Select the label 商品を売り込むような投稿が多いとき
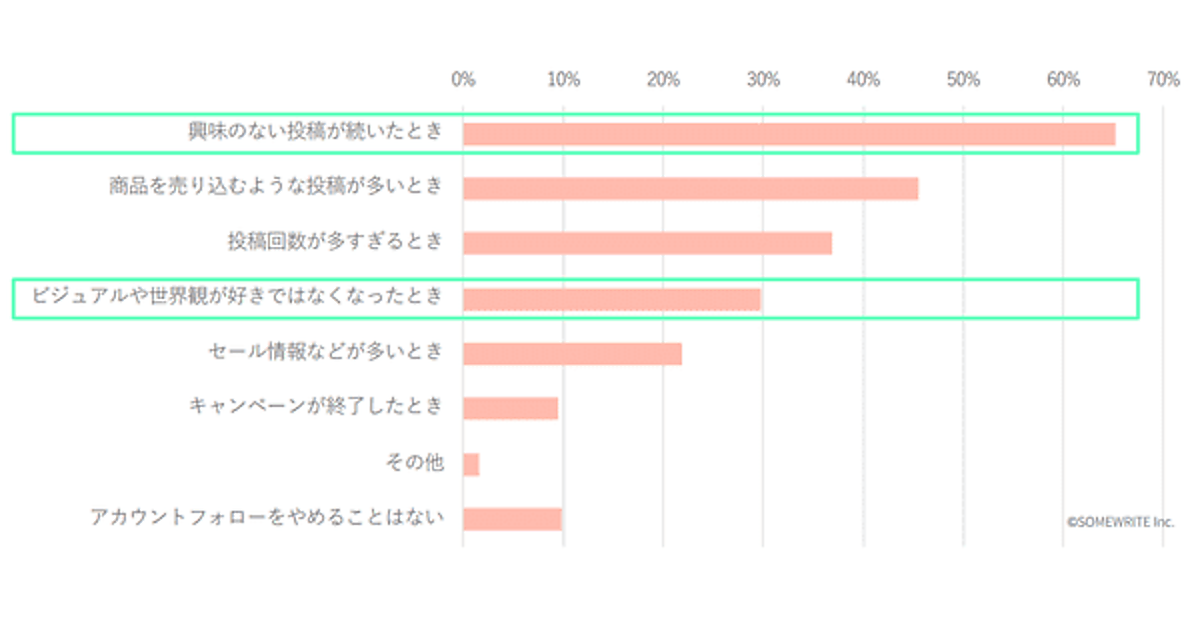Screen dimensions: 1200x630 click(275, 186)
